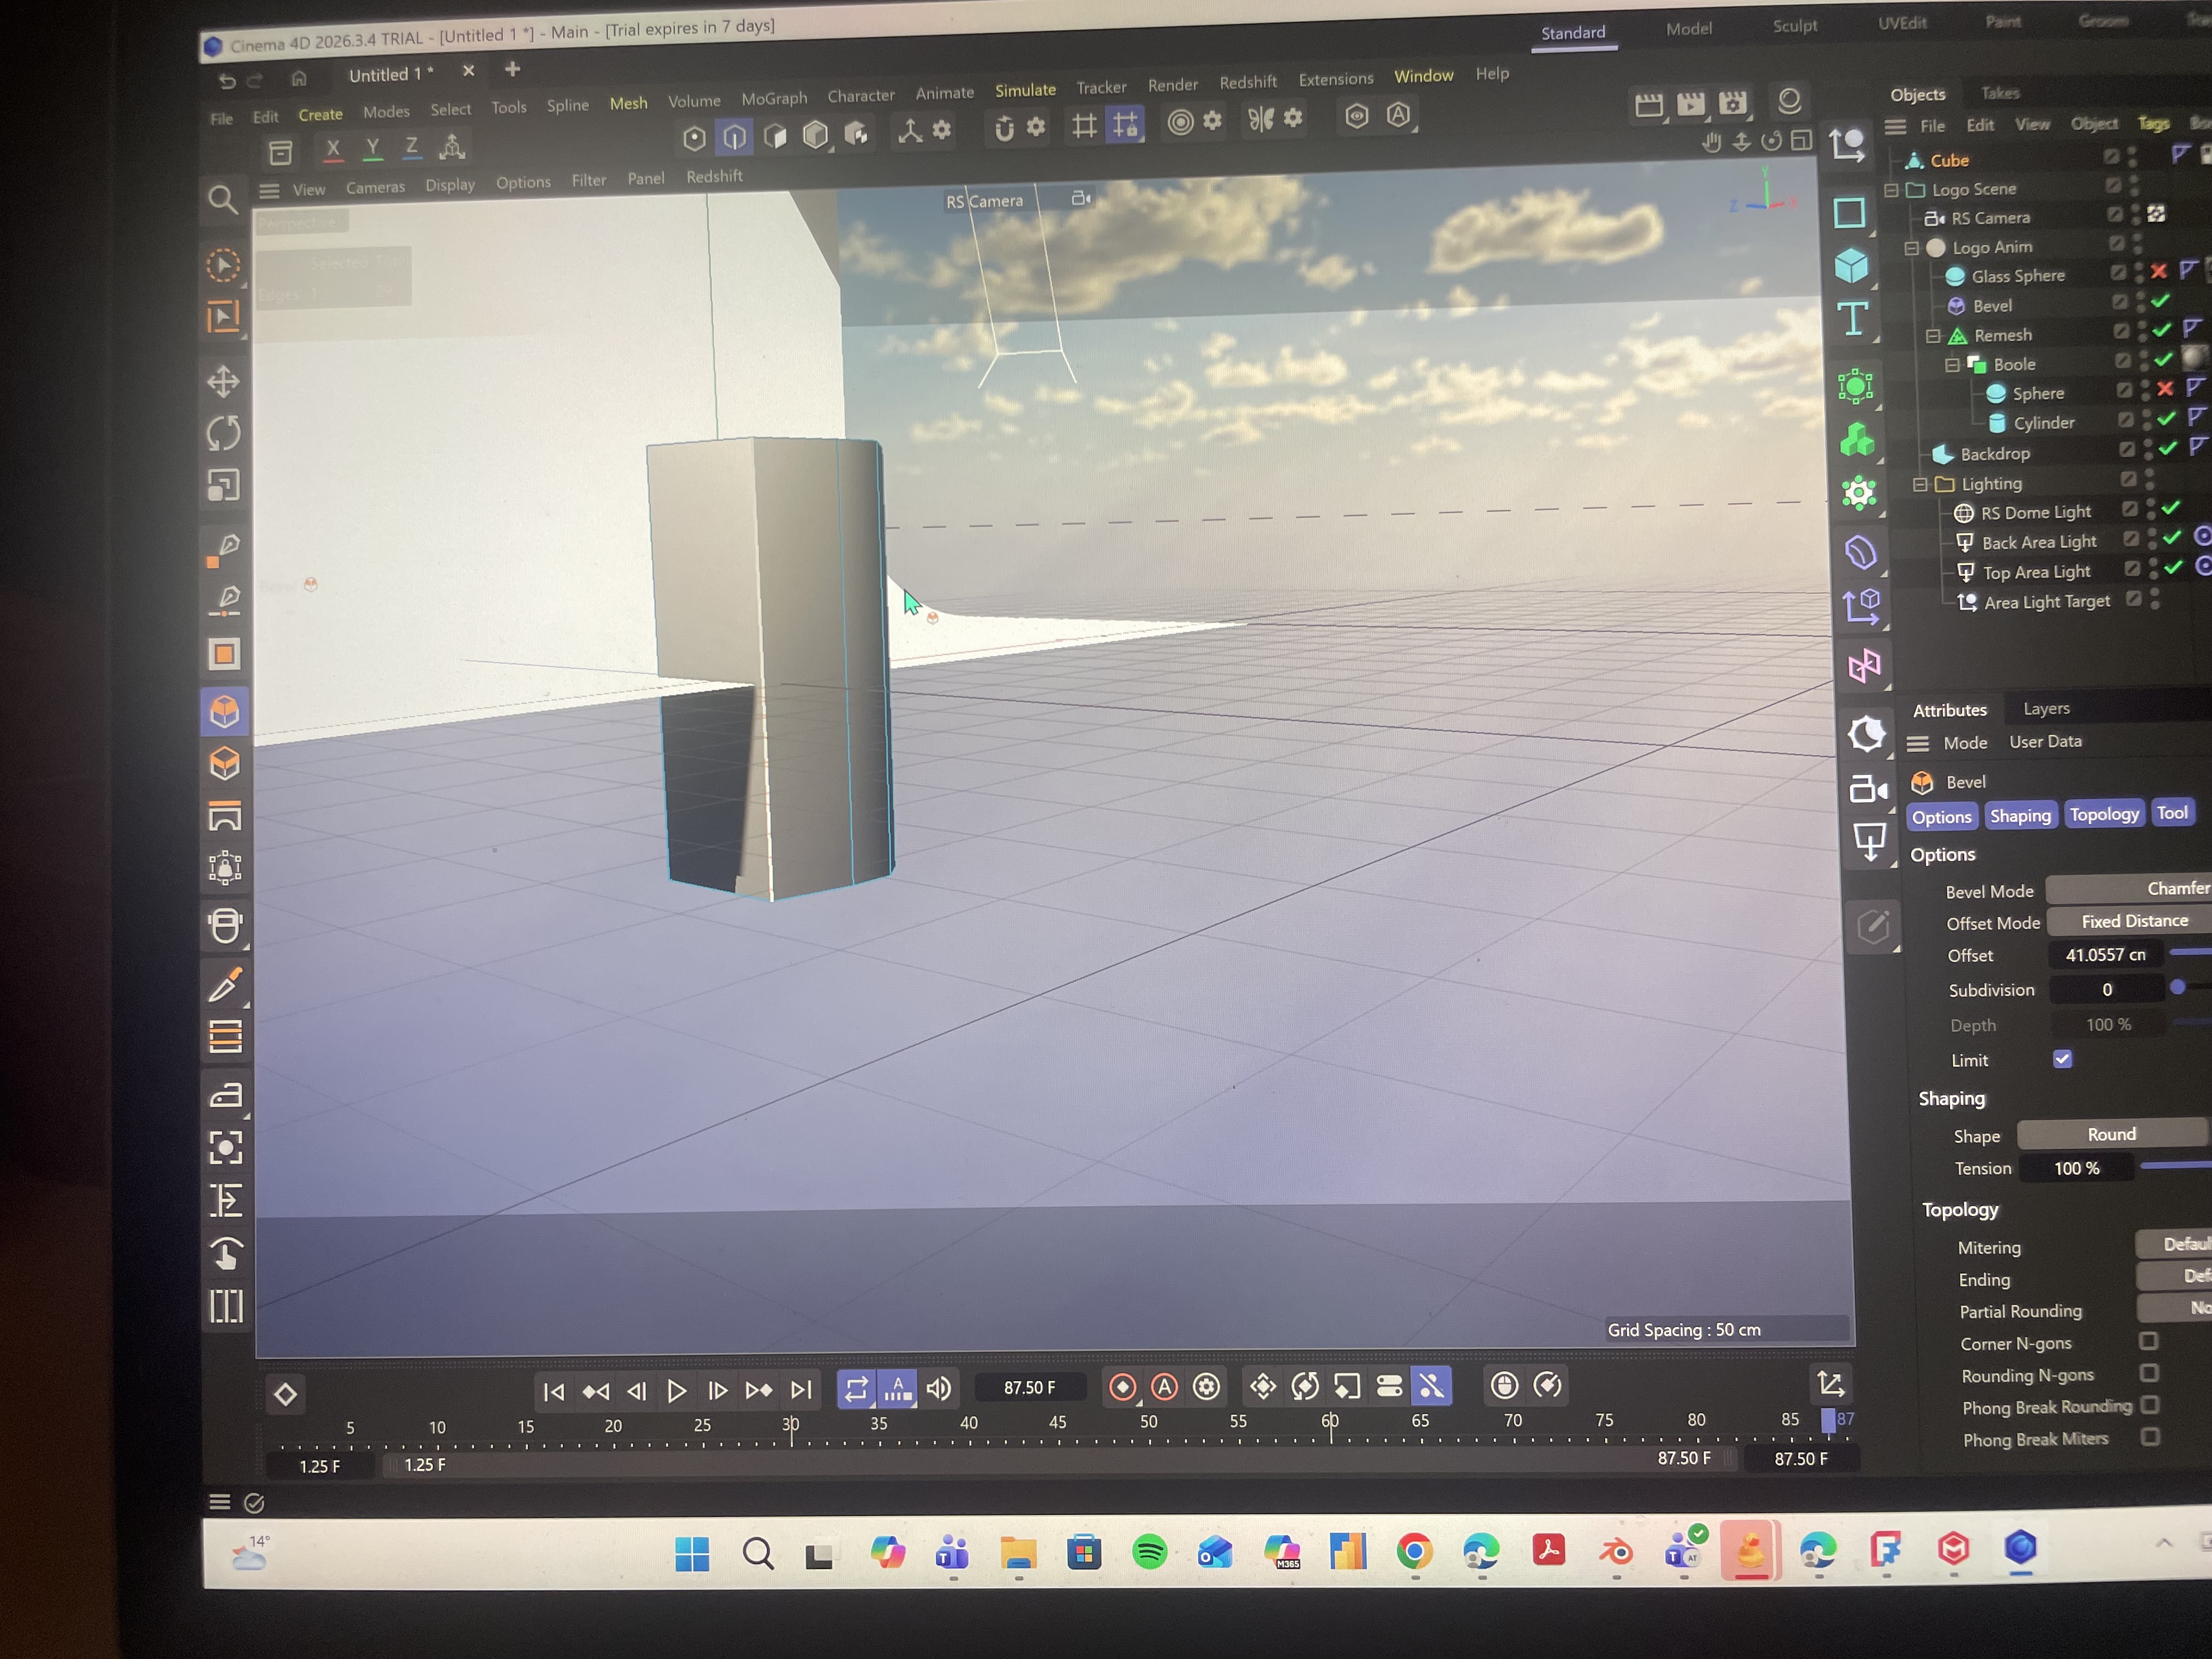The image size is (2212, 1659).
Task: Open the Simulate menu
Action: click(1025, 90)
